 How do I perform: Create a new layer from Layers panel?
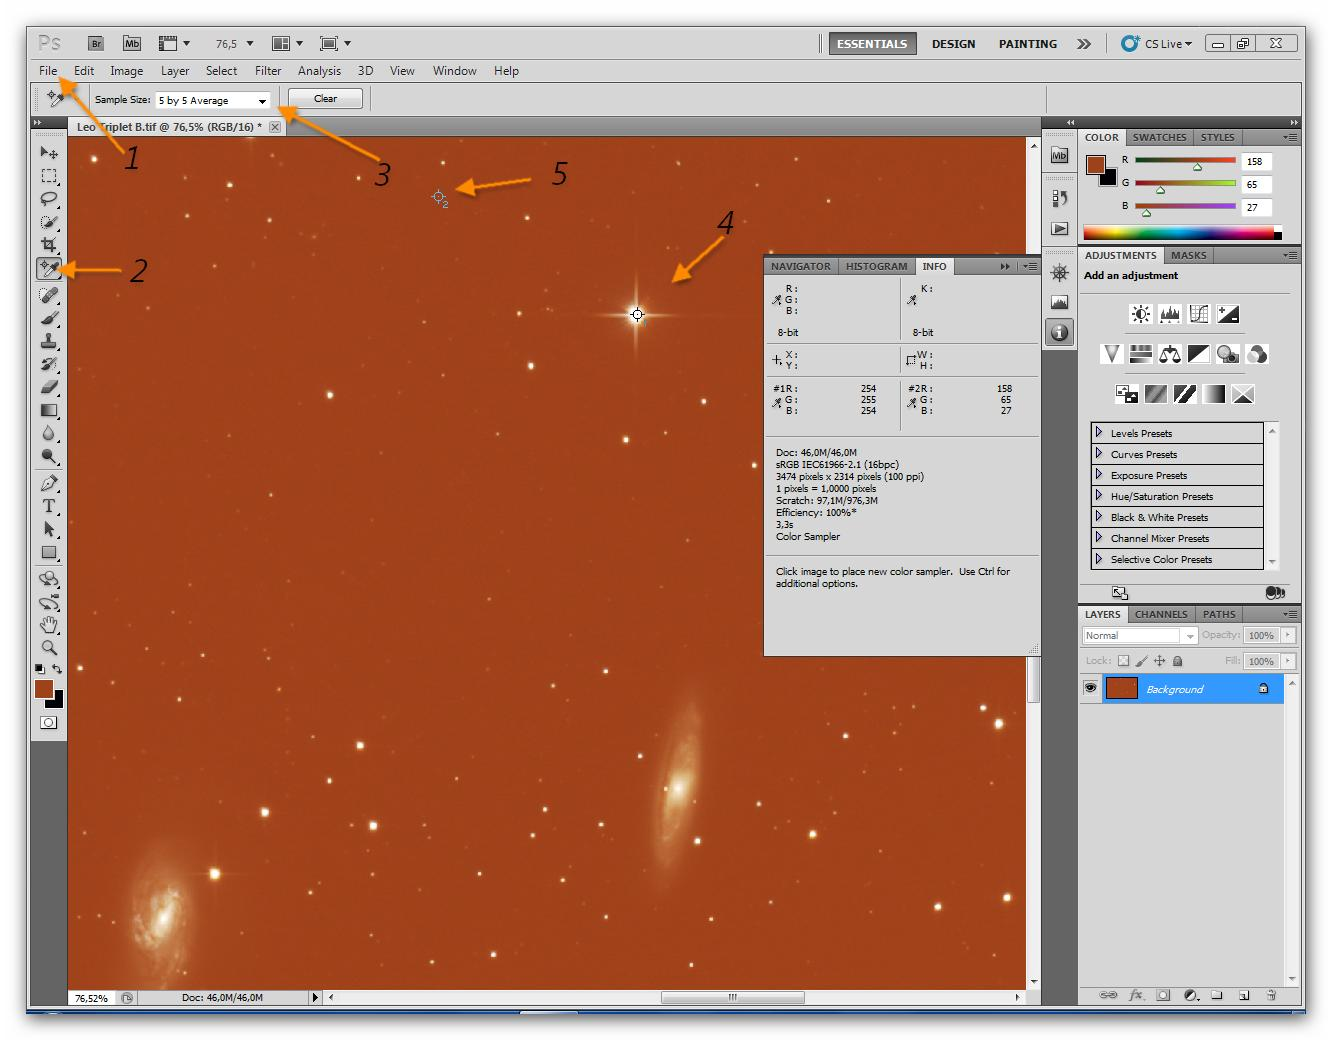click(x=1244, y=995)
